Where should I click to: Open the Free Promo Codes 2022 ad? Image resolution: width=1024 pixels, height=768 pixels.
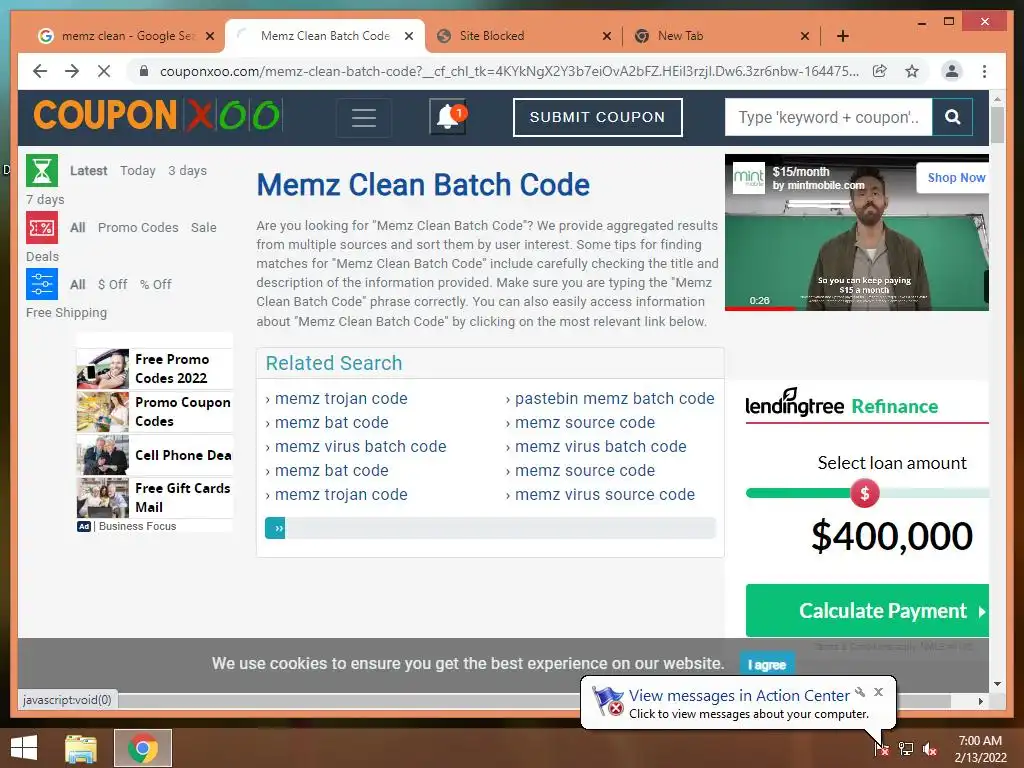point(155,368)
